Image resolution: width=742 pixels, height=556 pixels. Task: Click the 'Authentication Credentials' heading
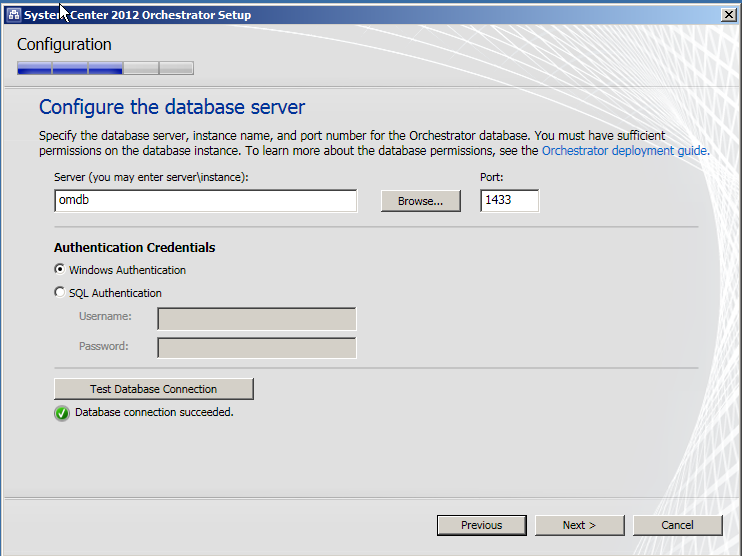134,247
